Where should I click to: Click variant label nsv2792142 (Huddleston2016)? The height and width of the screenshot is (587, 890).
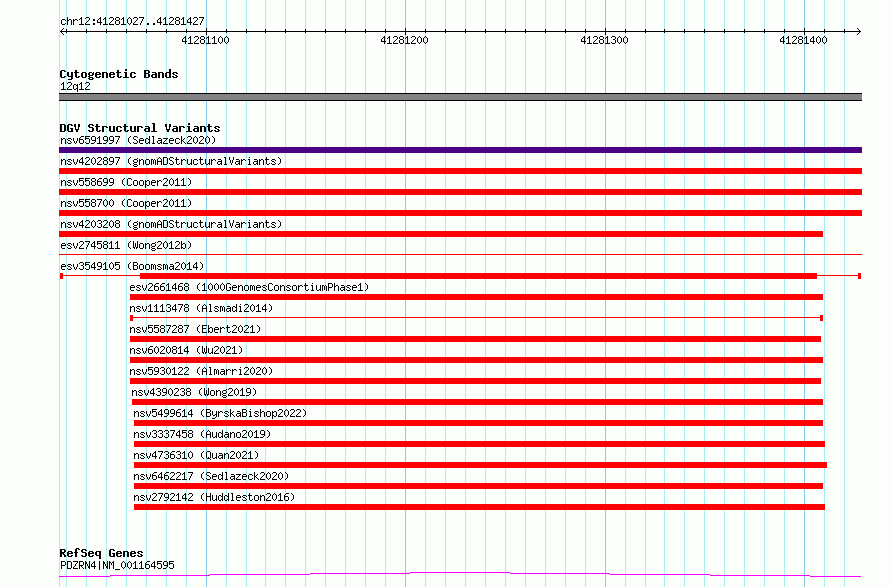(x=214, y=497)
